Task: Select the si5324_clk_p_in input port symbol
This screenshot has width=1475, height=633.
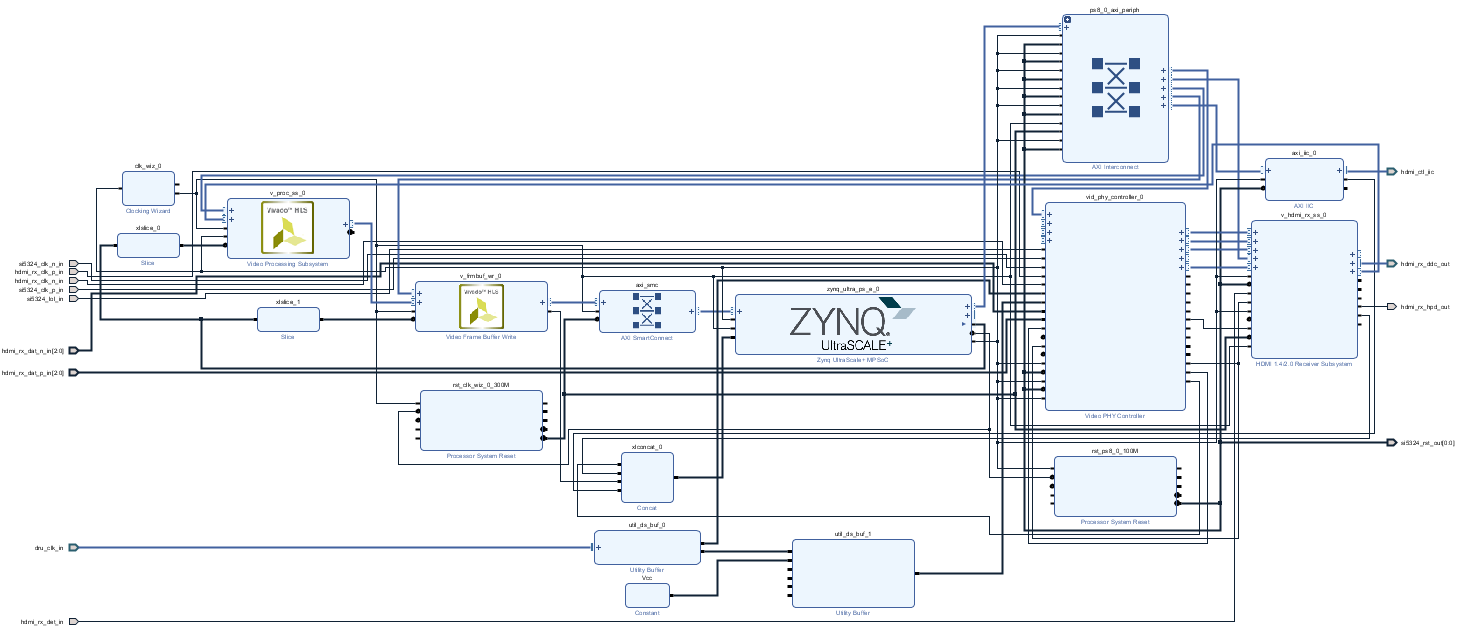Action: point(73,290)
